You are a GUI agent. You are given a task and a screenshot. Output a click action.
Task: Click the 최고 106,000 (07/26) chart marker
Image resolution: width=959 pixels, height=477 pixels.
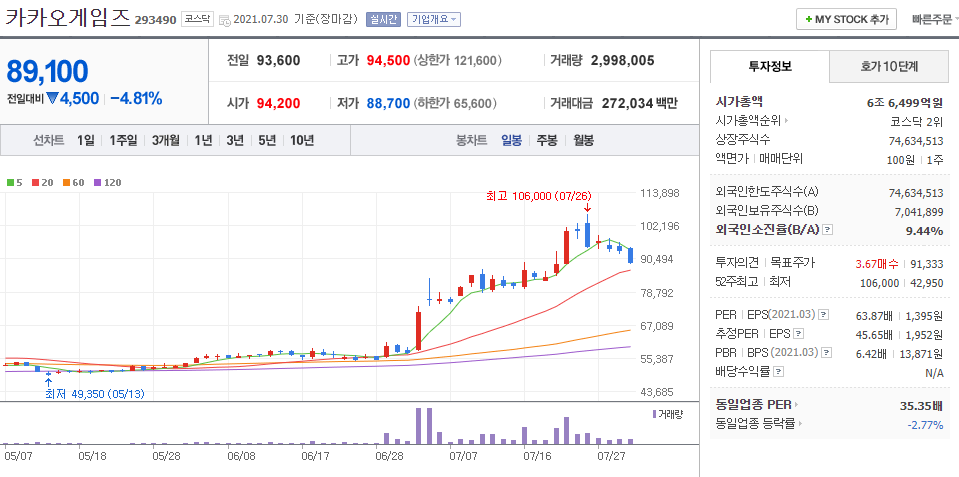[x=538, y=196]
